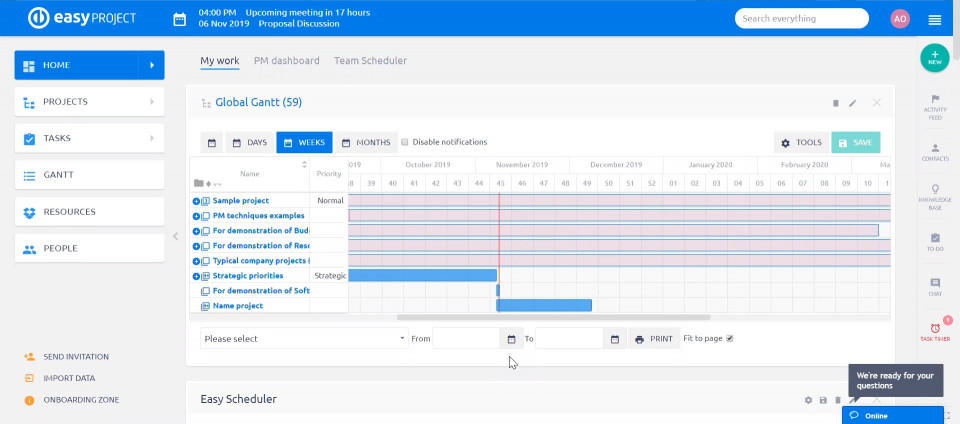Click the To date input field

tap(569, 338)
